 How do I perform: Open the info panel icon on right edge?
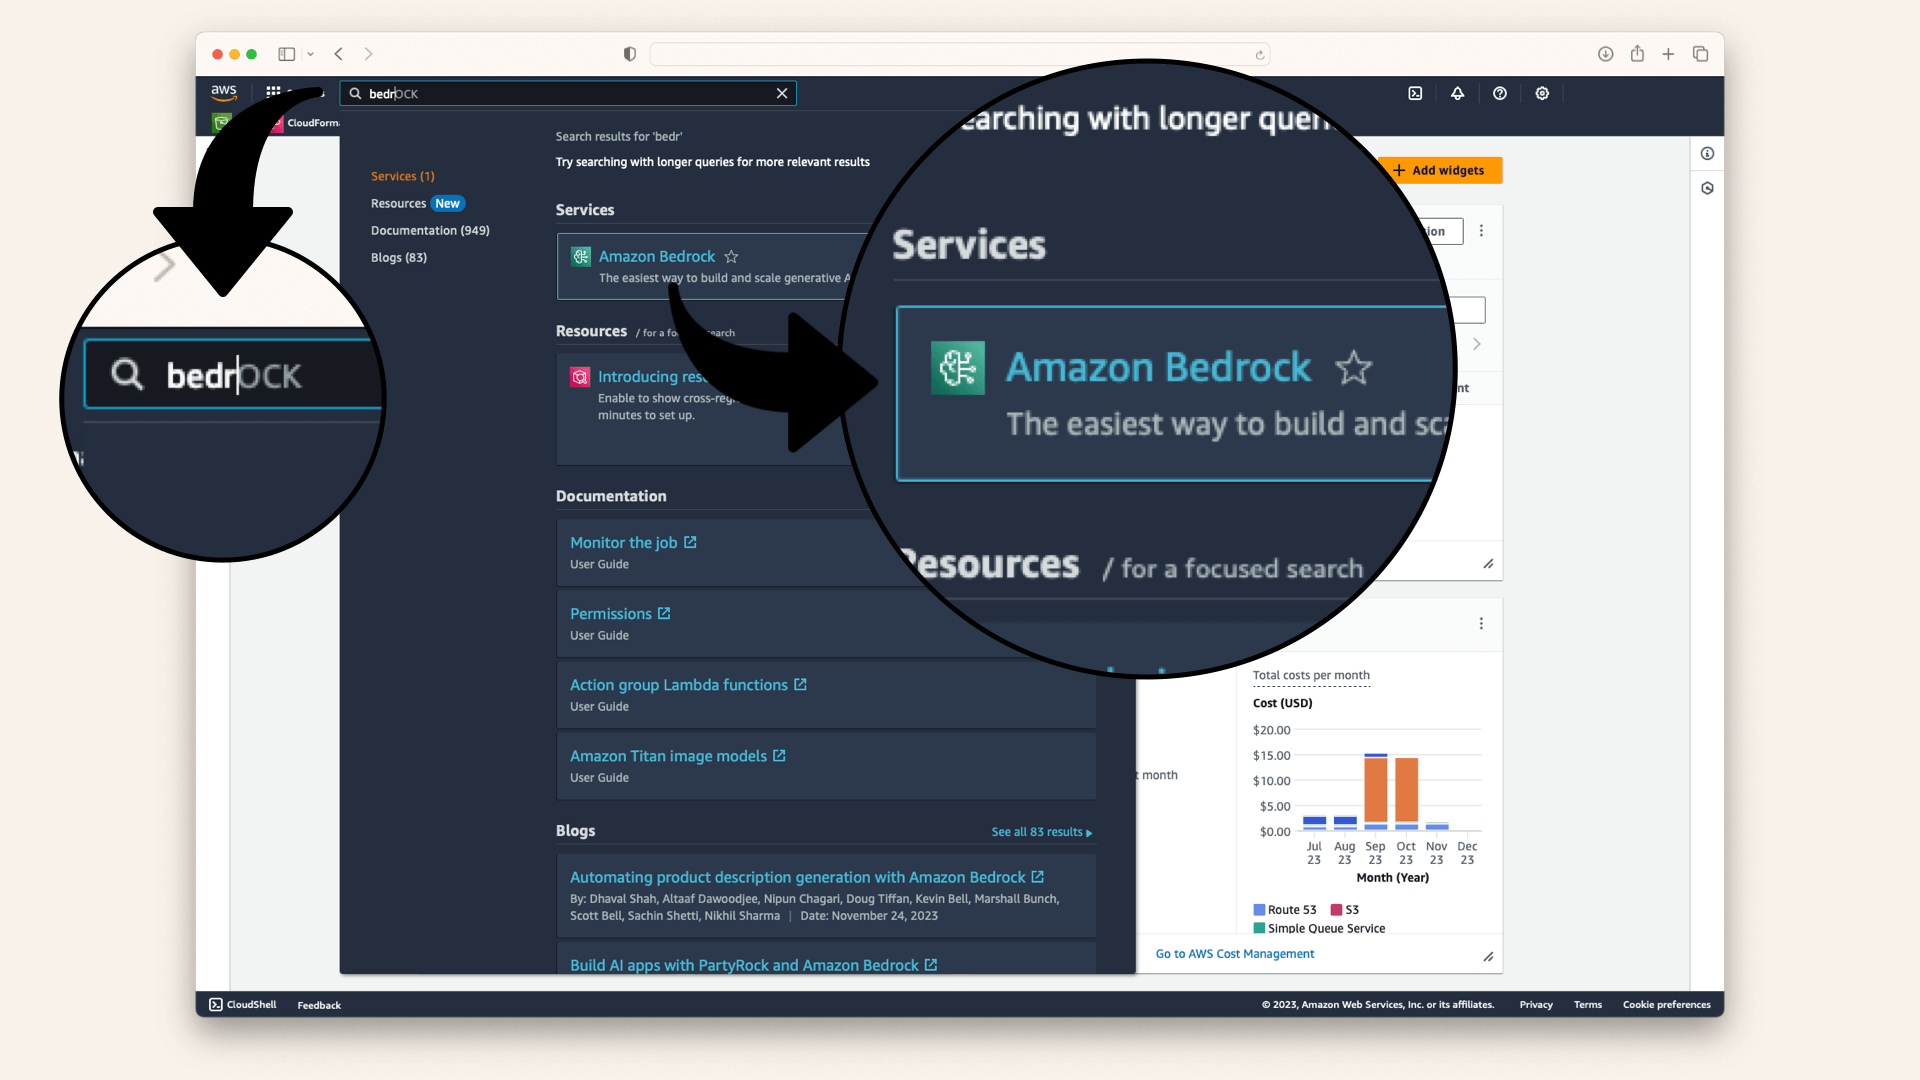click(1707, 154)
